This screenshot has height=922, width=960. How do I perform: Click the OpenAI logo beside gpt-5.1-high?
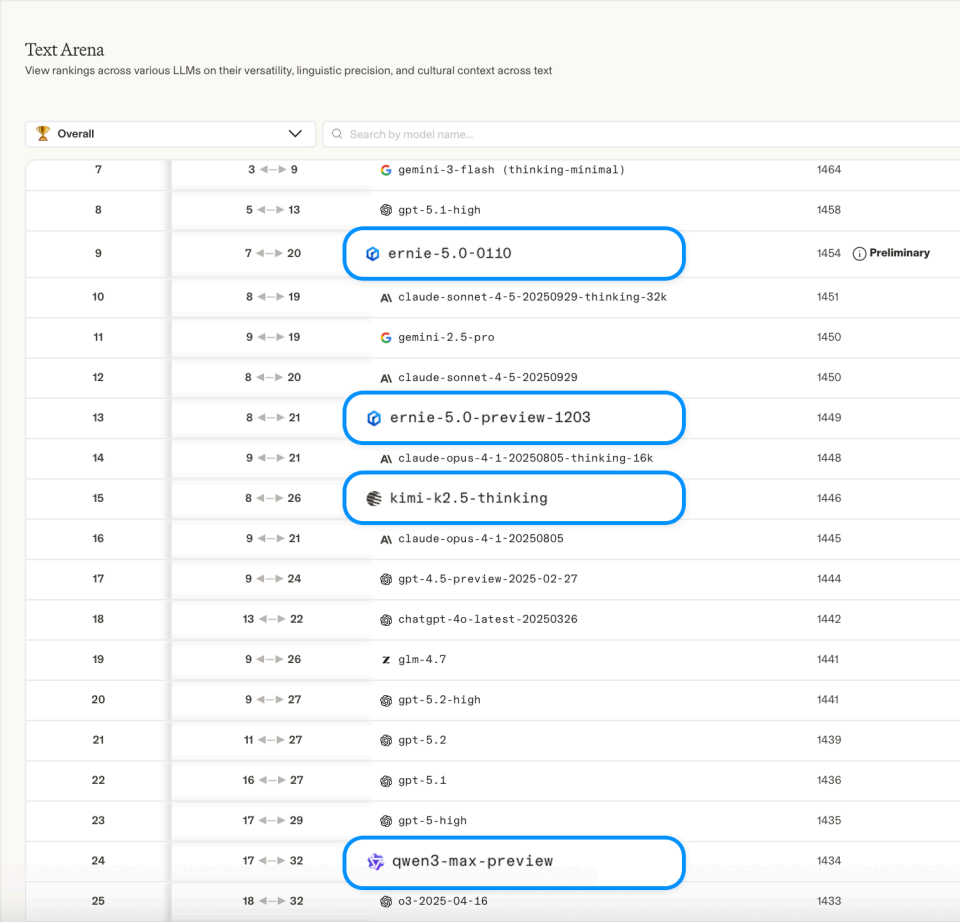(x=386, y=210)
